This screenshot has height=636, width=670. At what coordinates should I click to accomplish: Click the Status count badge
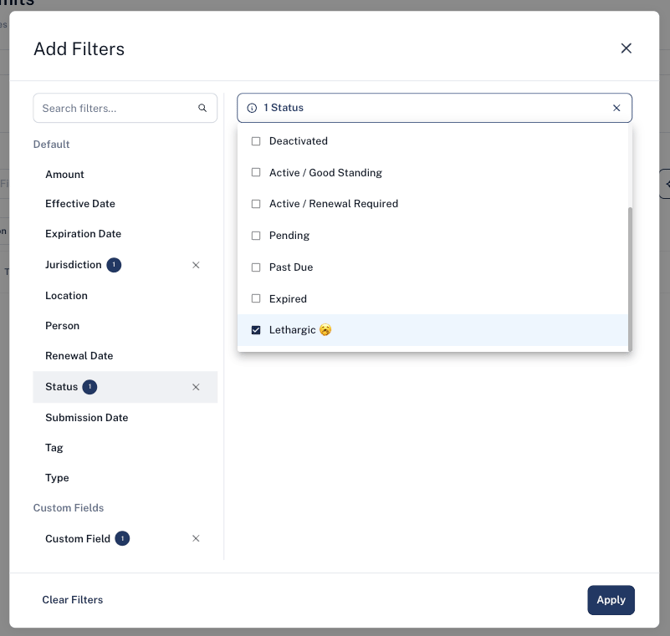click(90, 387)
